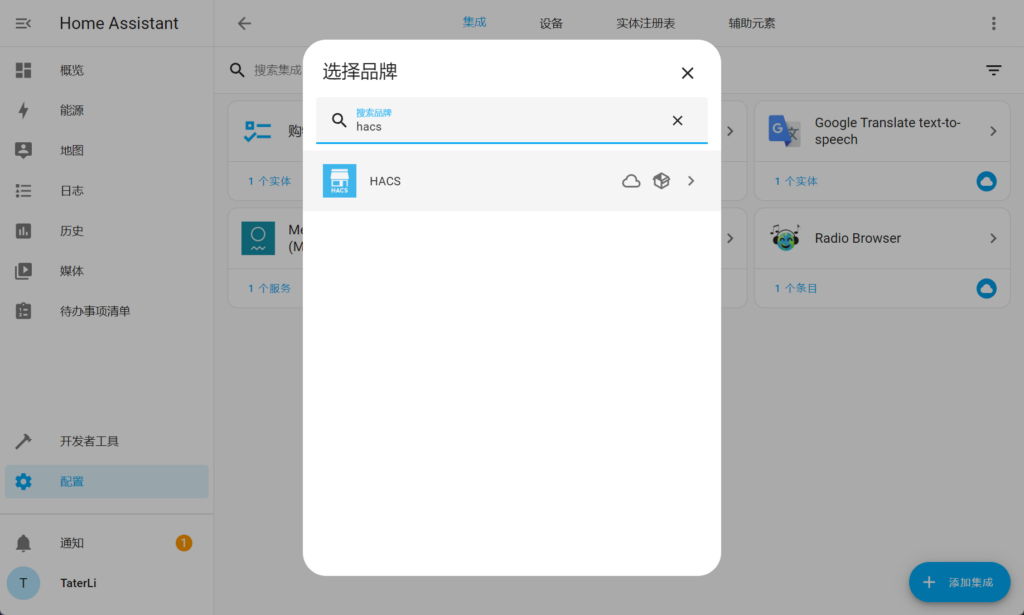Viewport: 1024px width, 615px height.
Task: Clear the hacs search text
Action: click(677, 120)
